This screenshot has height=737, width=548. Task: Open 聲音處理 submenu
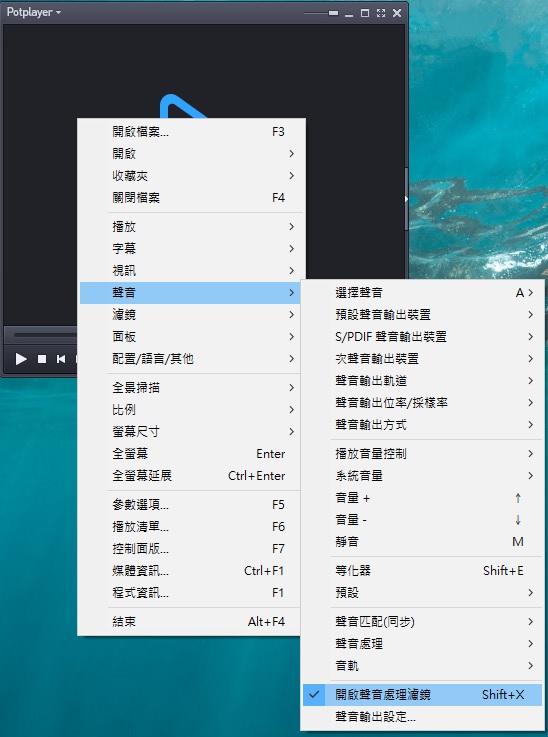(422, 644)
